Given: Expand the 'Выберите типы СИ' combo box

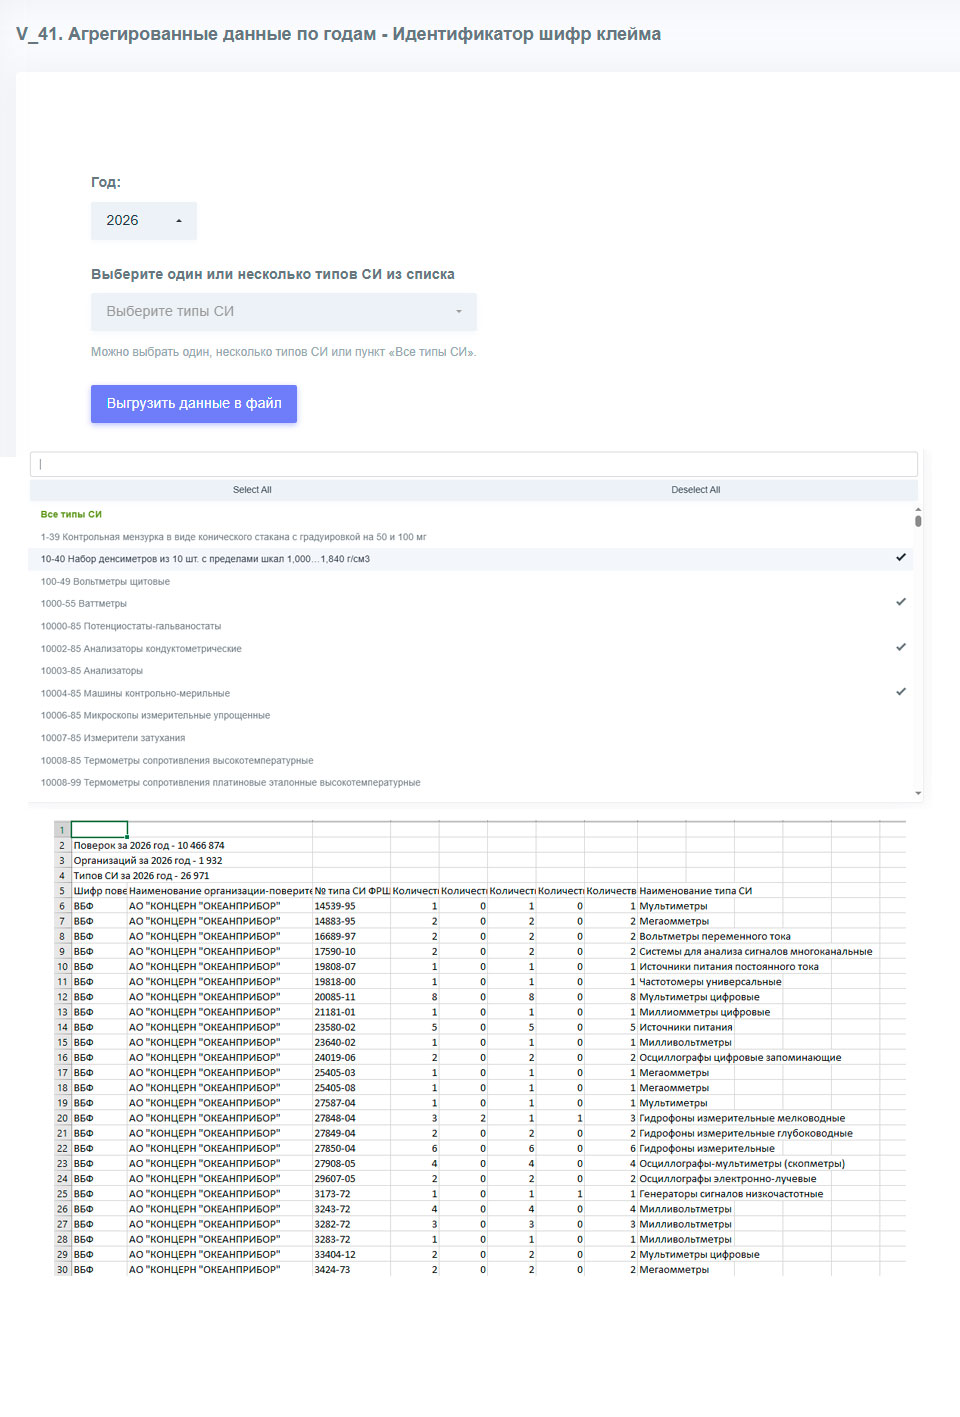Looking at the screenshot, I should coord(283,312).
